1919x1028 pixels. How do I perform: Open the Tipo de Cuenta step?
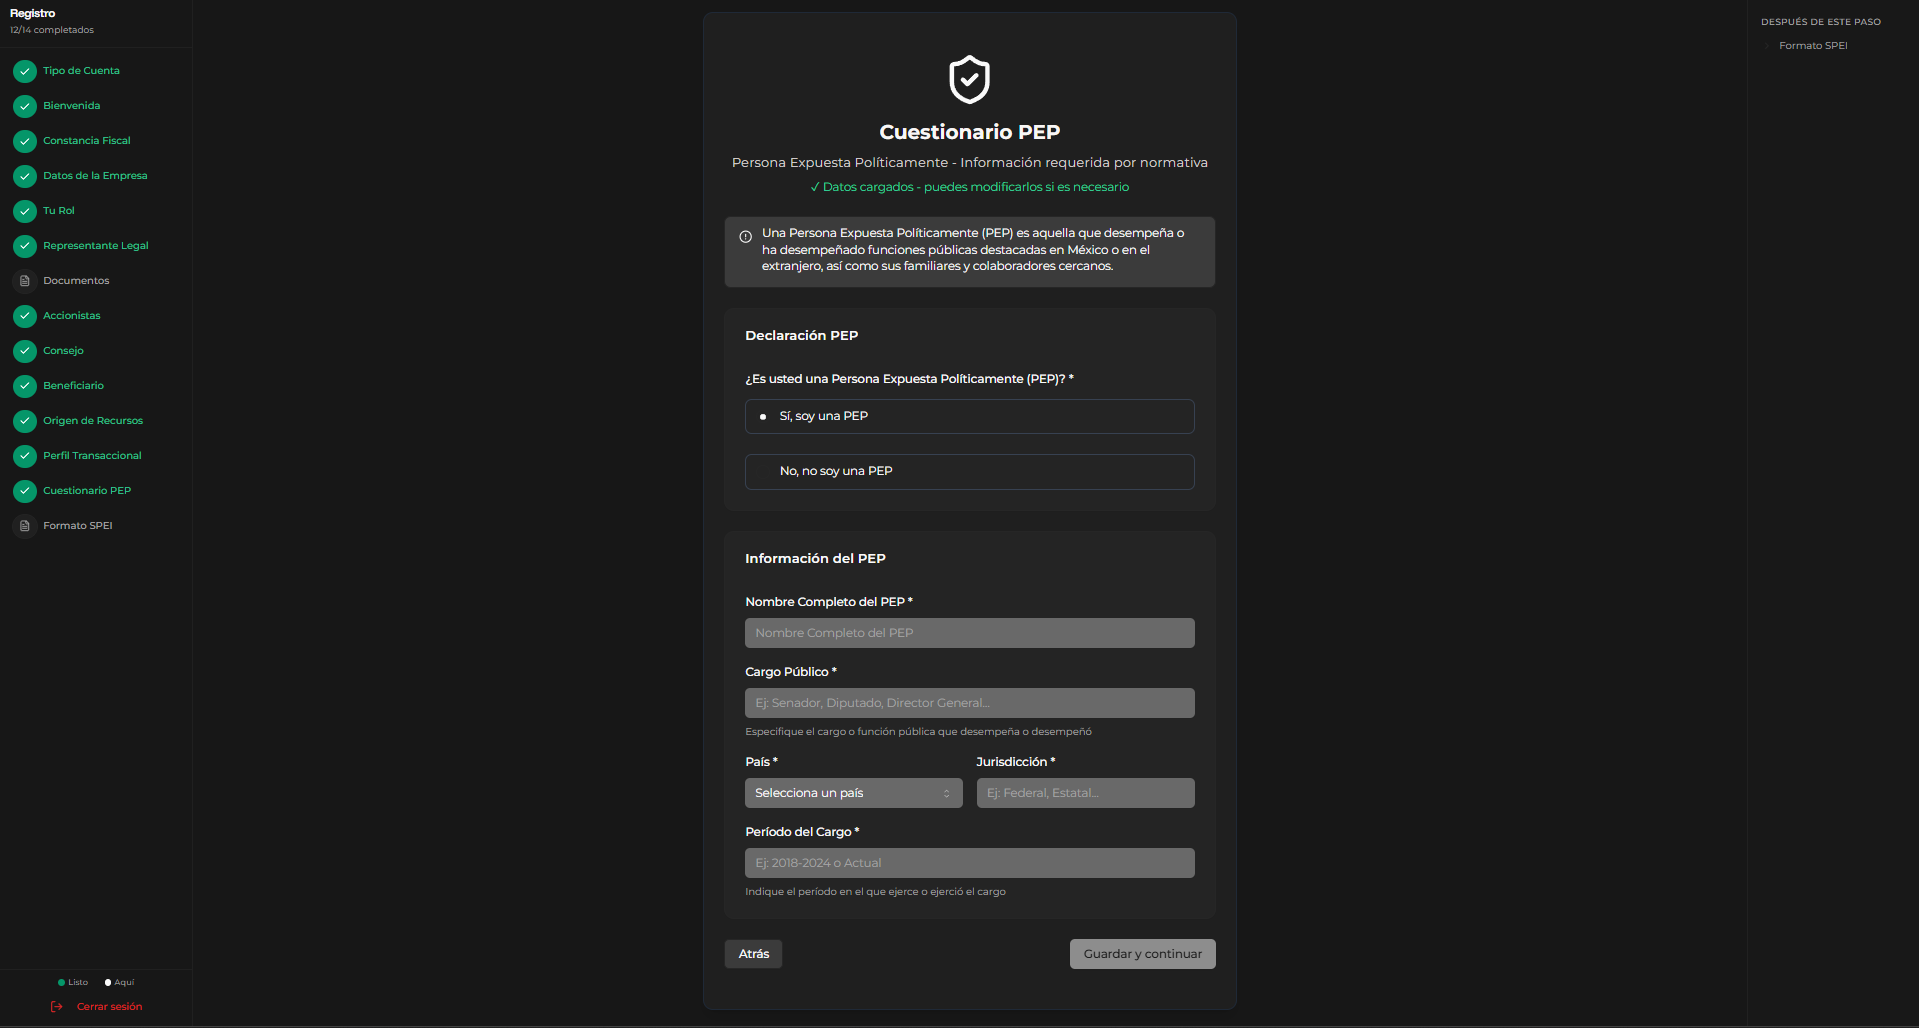pyautogui.click(x=81, y=71)
